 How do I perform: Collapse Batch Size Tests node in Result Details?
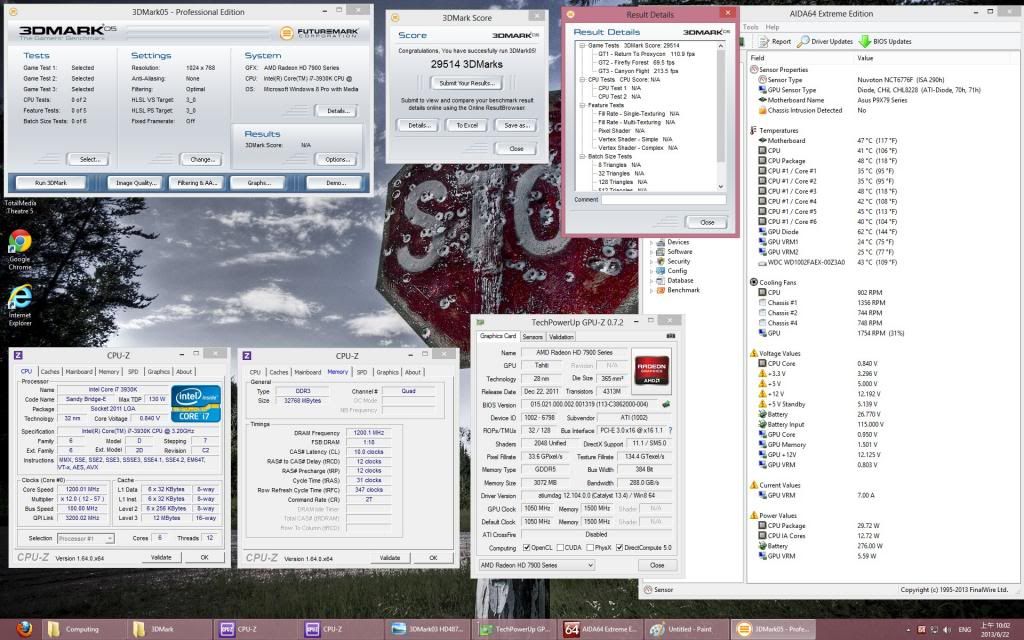(x=582, y=157)
